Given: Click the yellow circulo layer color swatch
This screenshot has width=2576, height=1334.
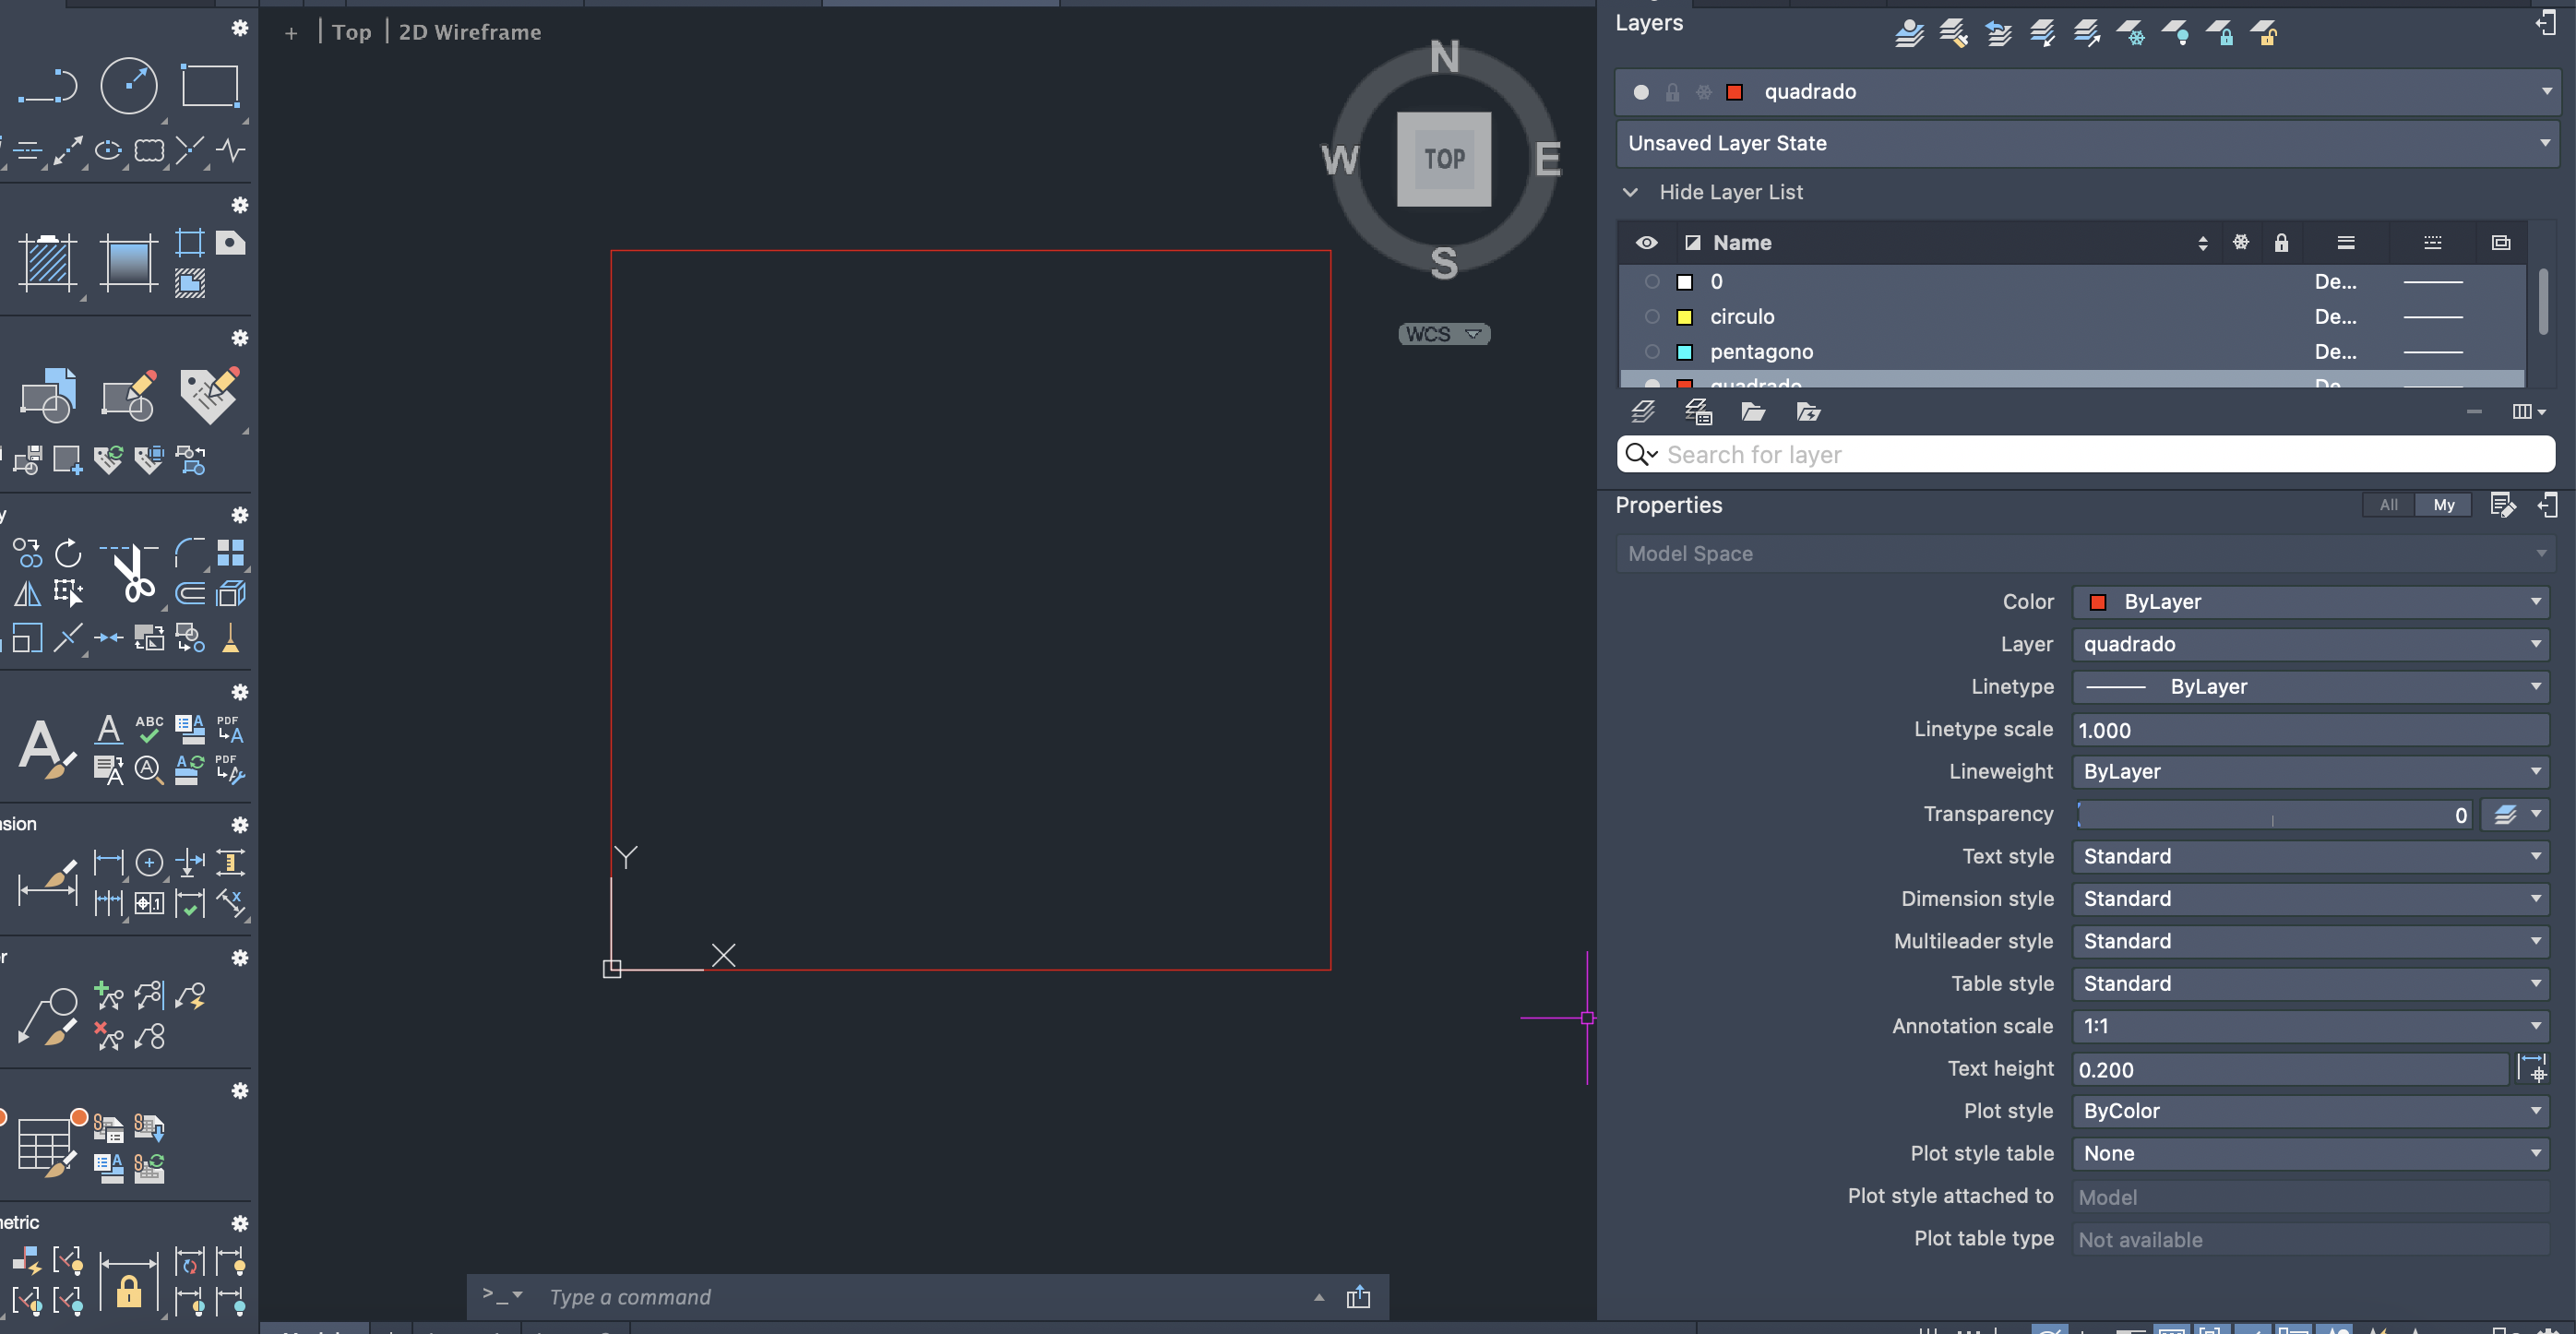Looking at the screenshot, I should pos(1684,317).
